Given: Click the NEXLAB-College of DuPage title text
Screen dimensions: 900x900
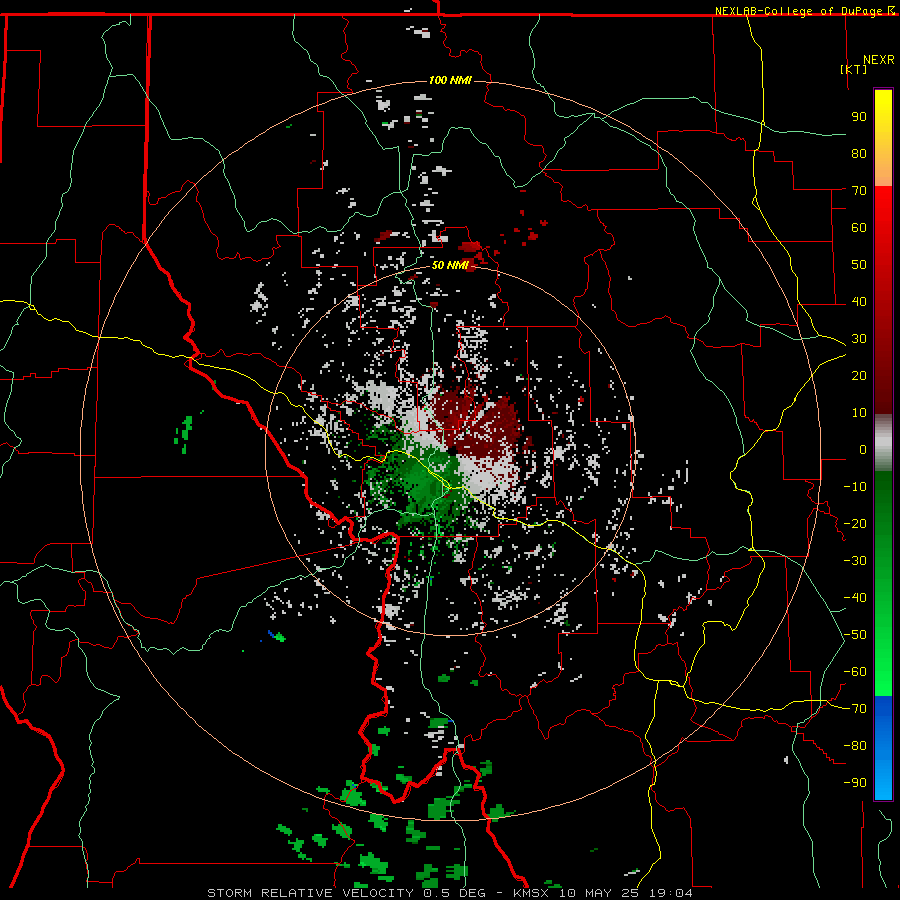Looking at the screenshot, I should 800,11.
